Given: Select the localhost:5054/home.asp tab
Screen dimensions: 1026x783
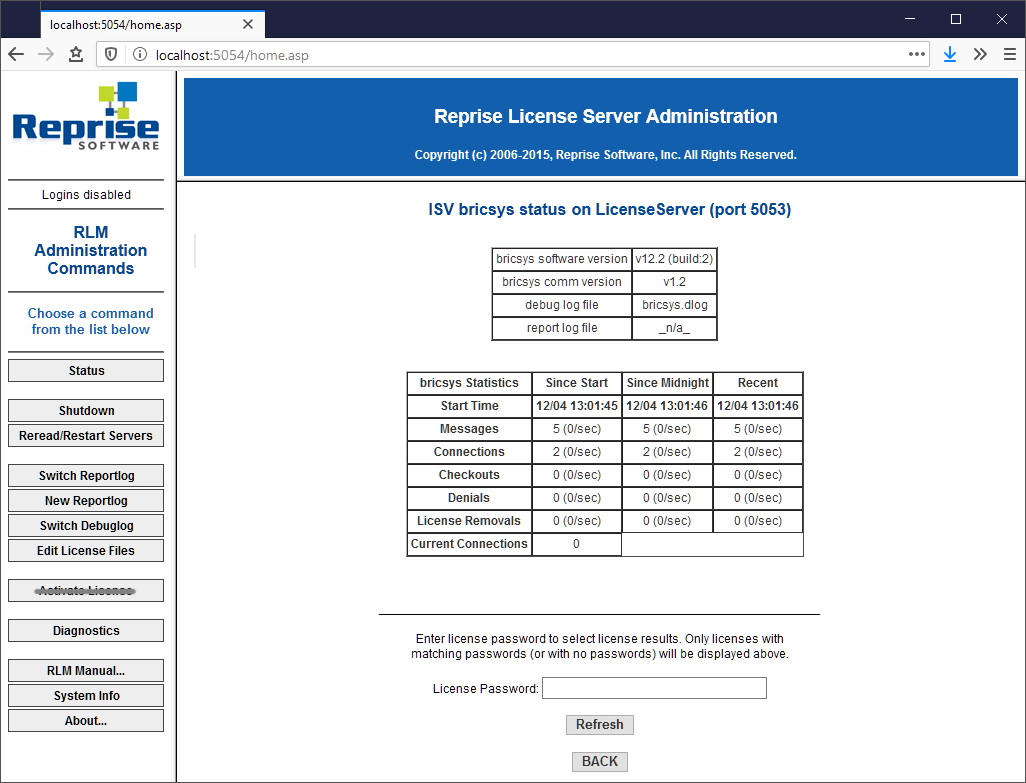Looking at the screenshot, I should coord(152,25).
